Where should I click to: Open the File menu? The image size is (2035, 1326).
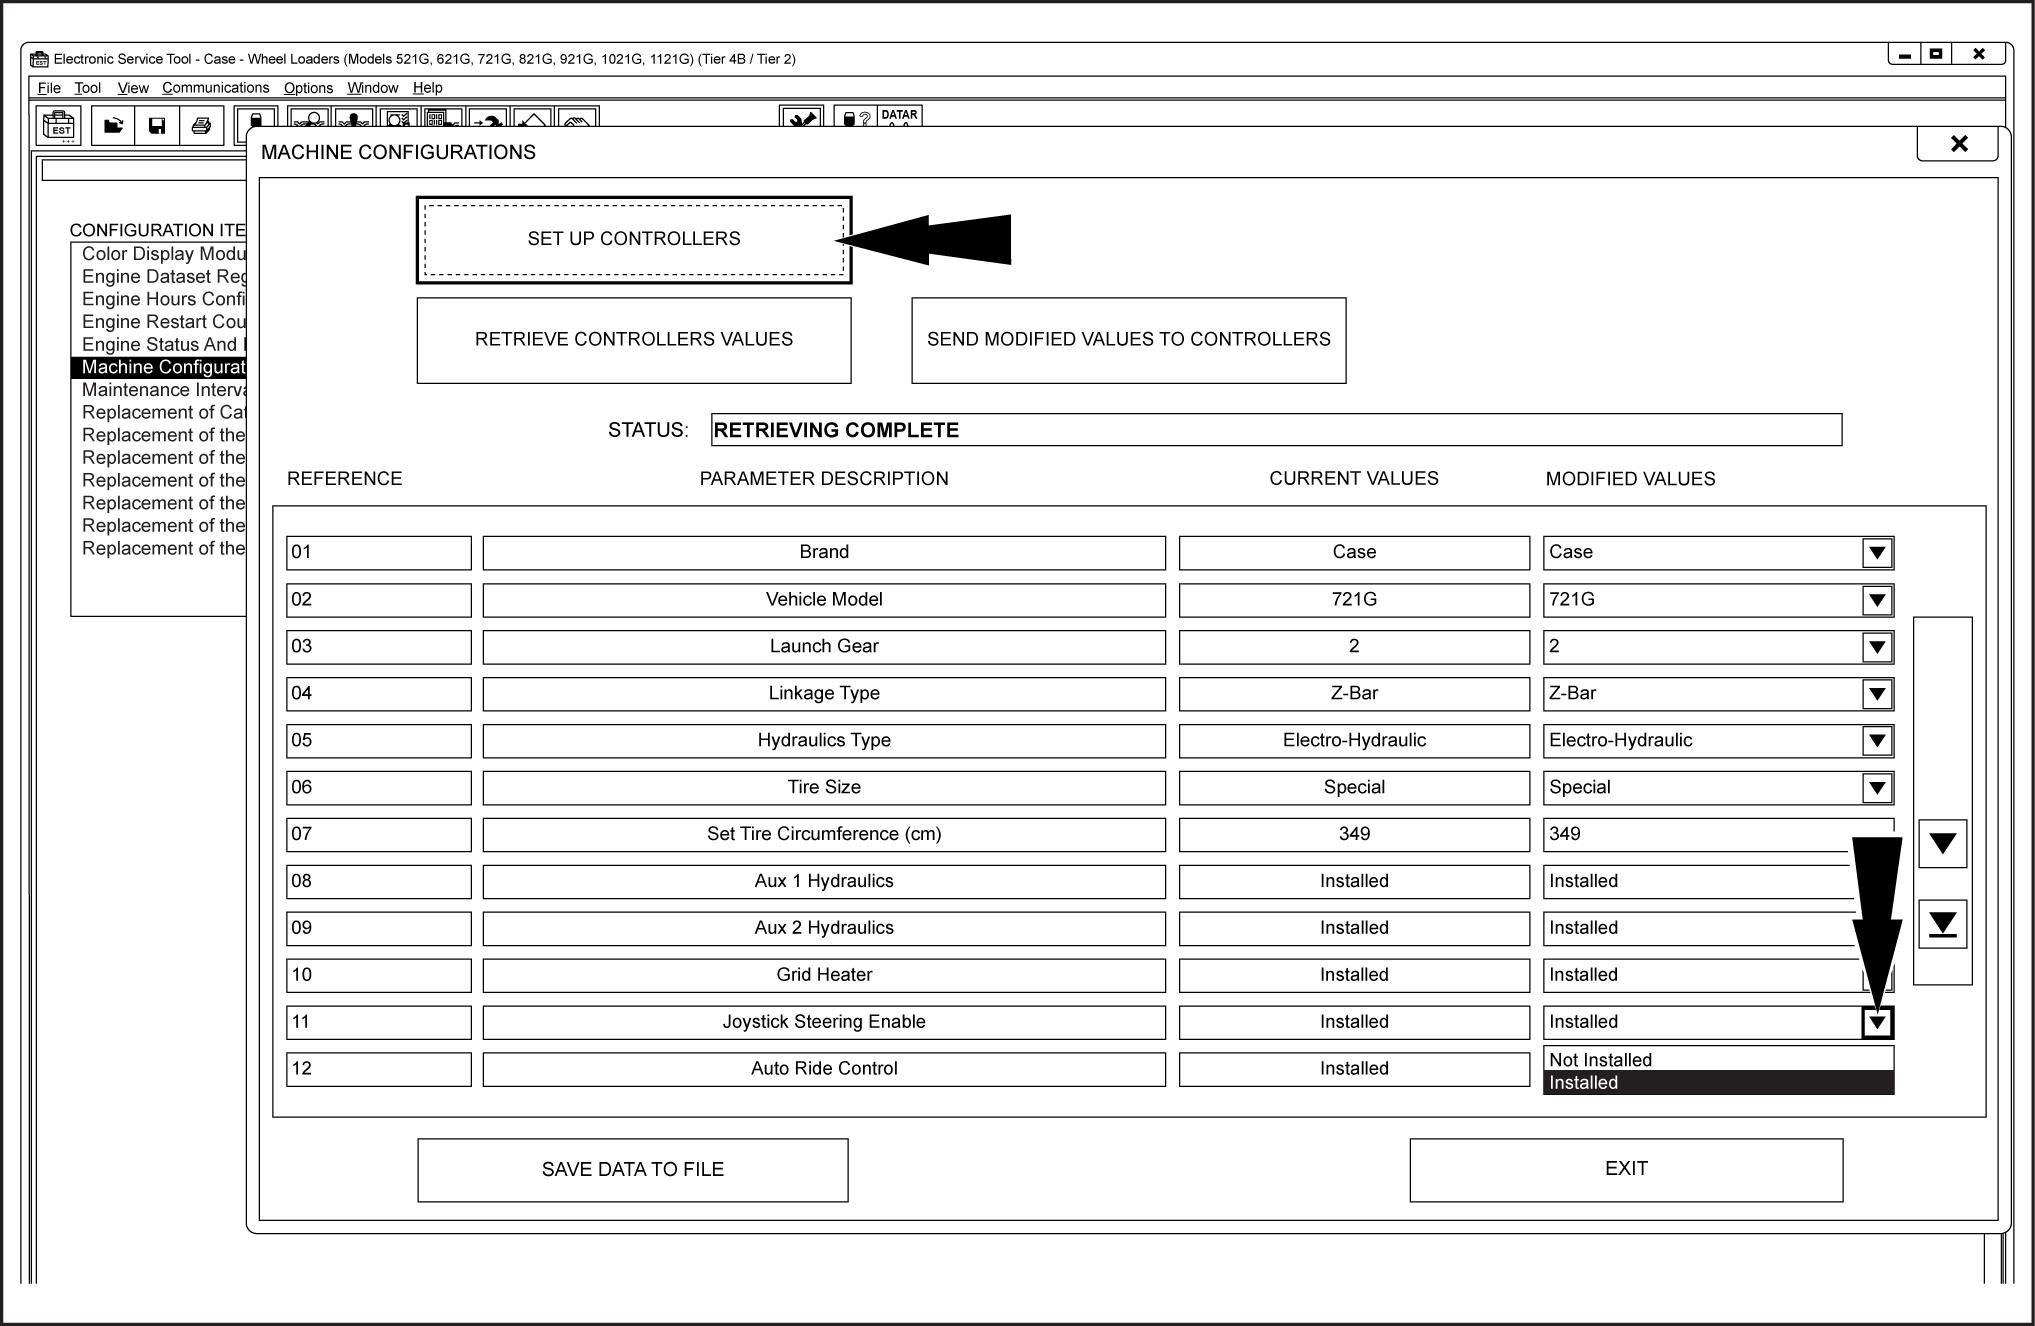pos(49,88)
